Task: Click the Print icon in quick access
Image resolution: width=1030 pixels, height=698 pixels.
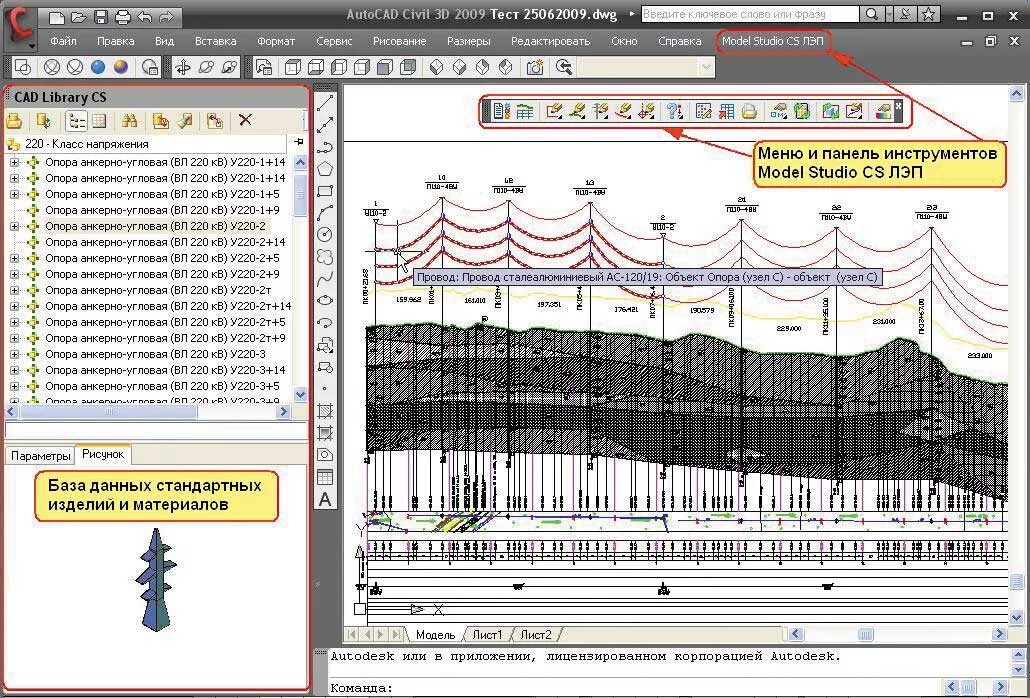Action: (123, 16)
